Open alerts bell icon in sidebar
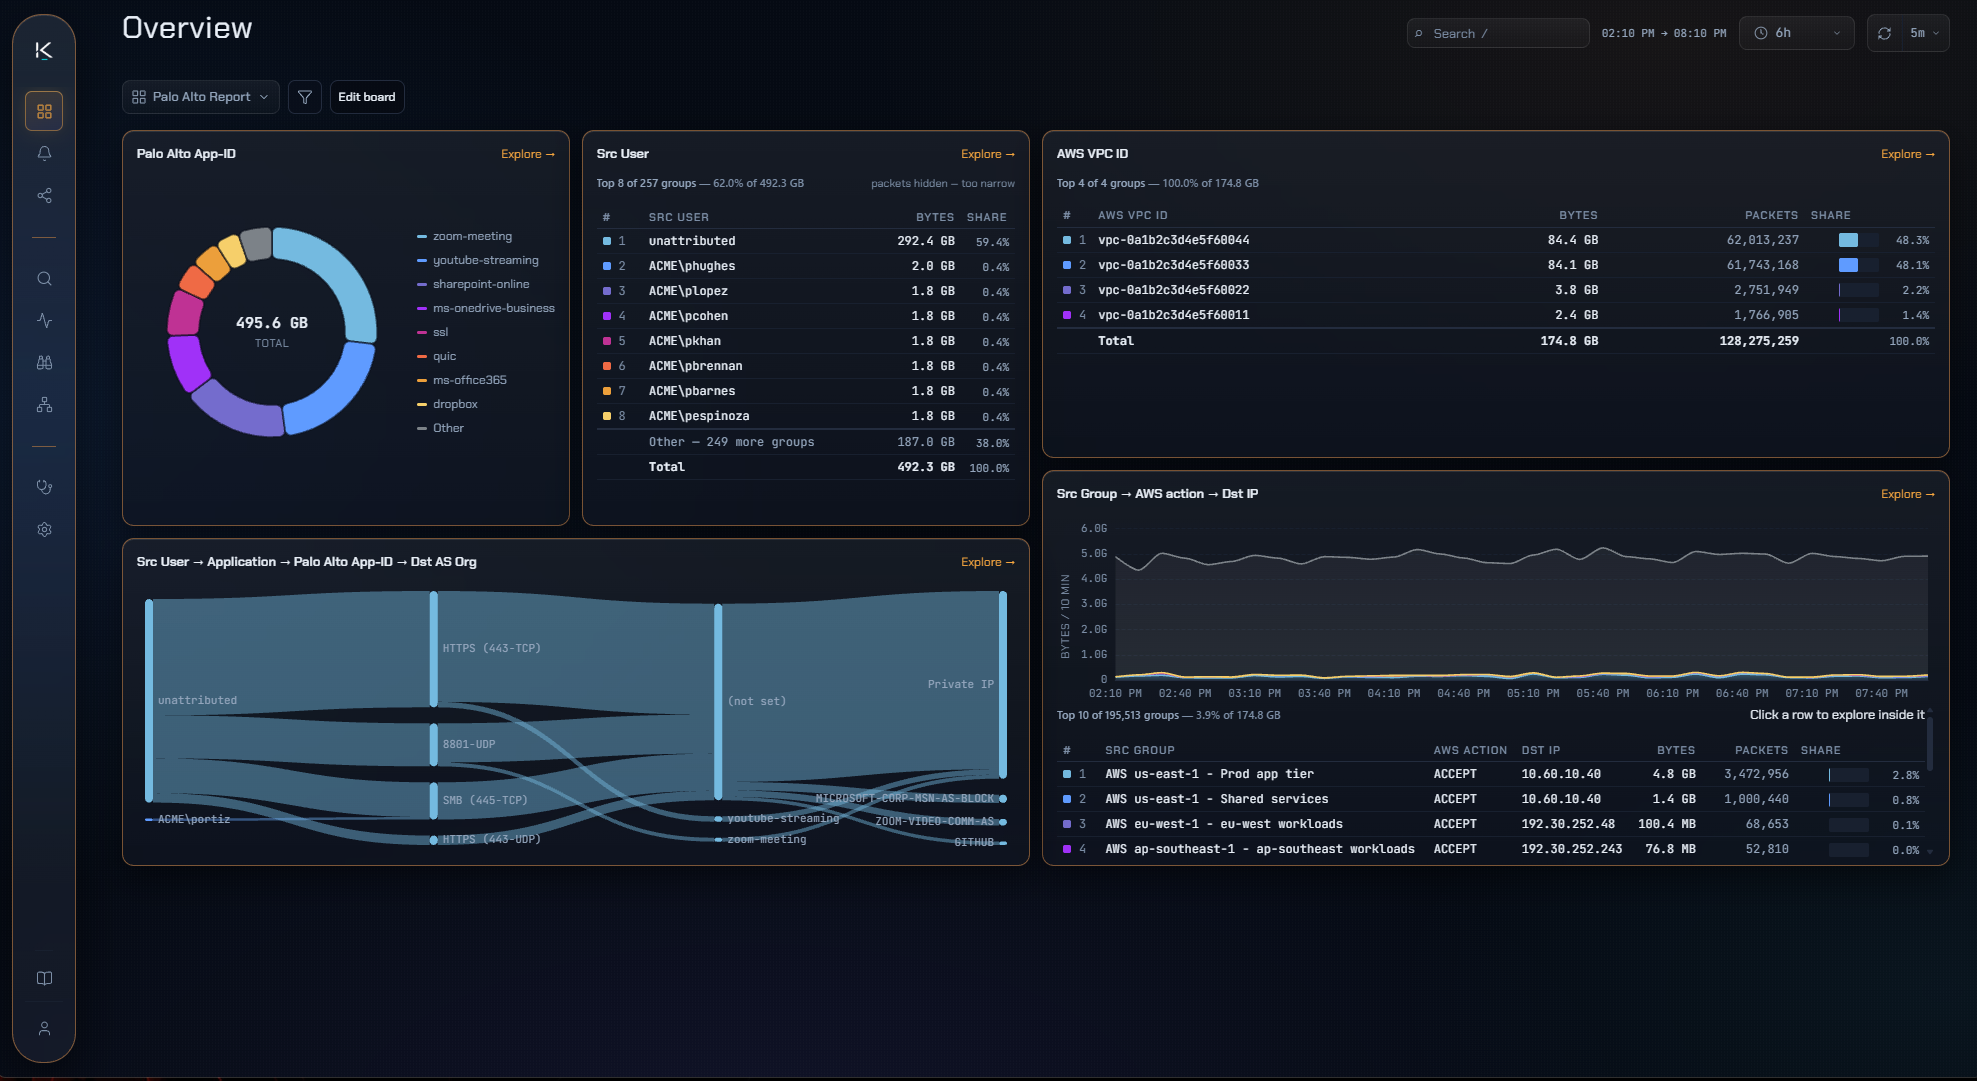This screenshot has height=1081, width=1977. point(44,153)
